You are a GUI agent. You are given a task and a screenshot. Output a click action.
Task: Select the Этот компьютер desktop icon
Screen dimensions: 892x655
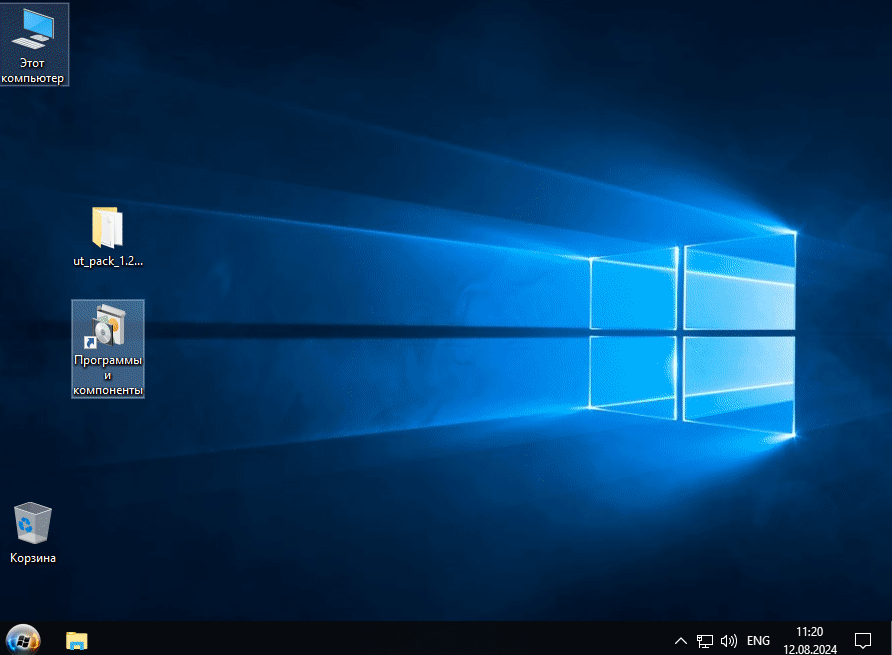[x=34, y=28]
